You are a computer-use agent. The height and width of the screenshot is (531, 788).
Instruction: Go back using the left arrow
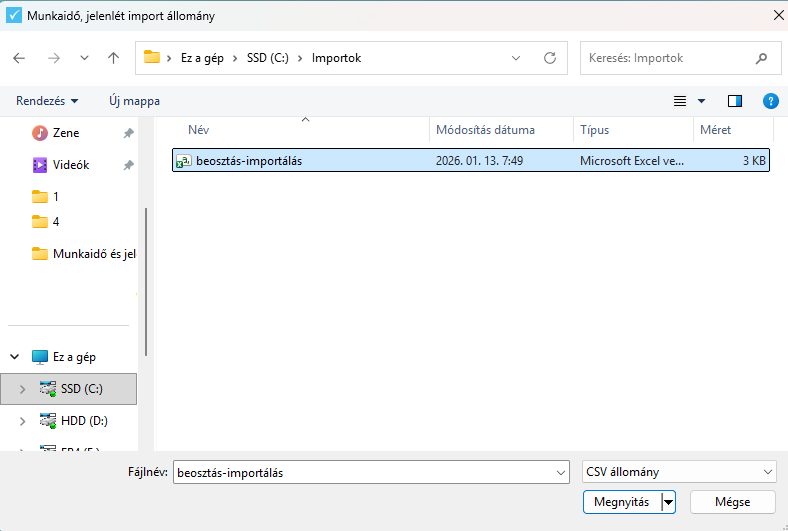click(19, 58)
